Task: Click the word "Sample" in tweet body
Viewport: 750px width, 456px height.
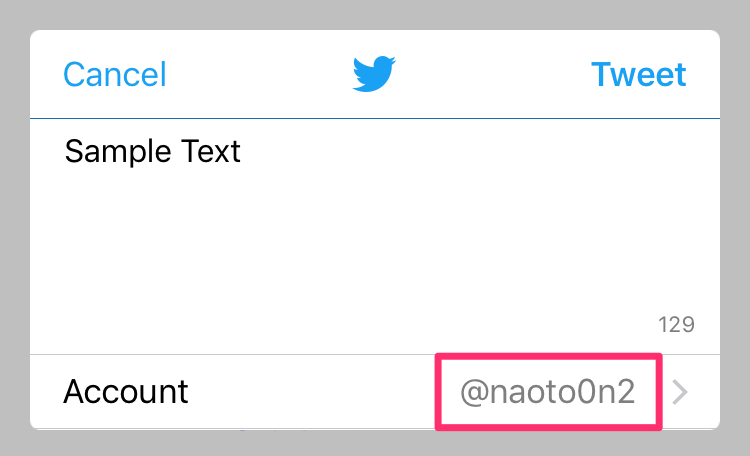Action: (x=118, y=152)
